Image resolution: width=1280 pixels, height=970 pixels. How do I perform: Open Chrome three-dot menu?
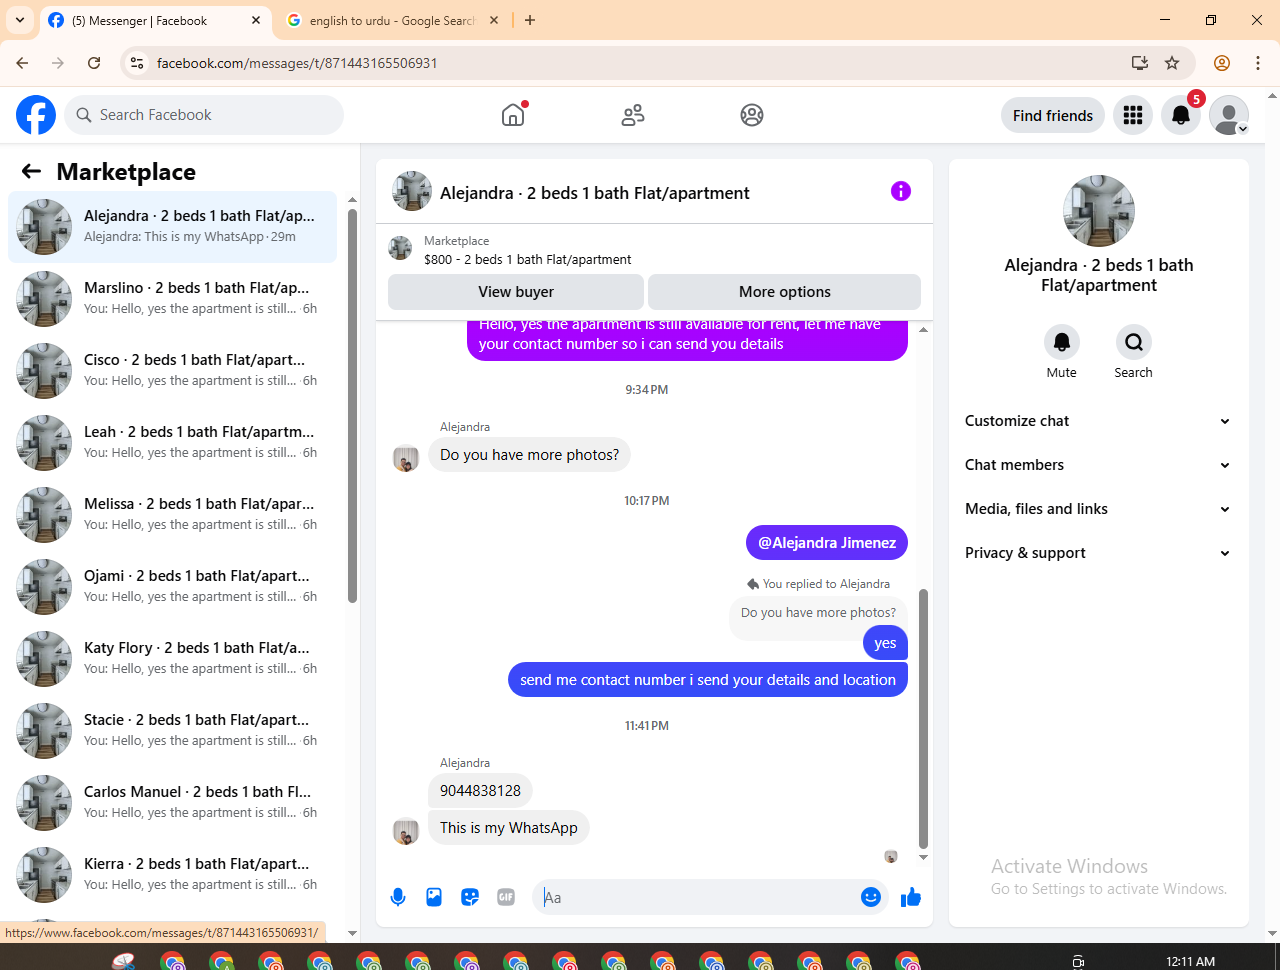[1258, 63]
